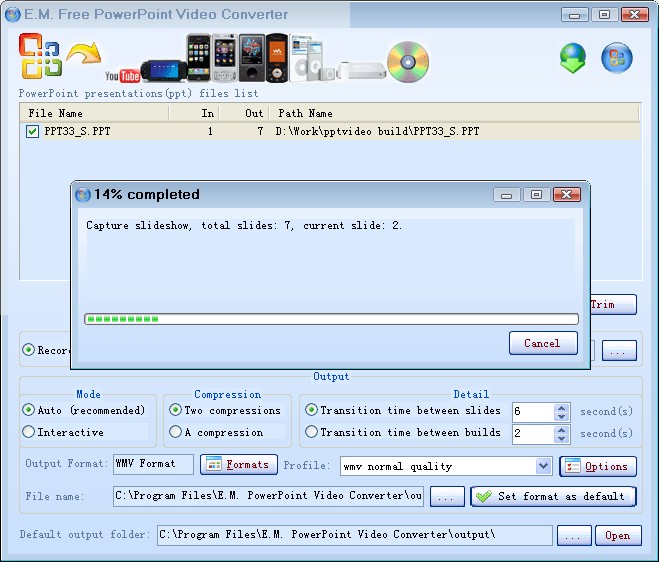Click the black iPhone device icon
This screenshot has width=659, height=562.
[x=198, y=58]
